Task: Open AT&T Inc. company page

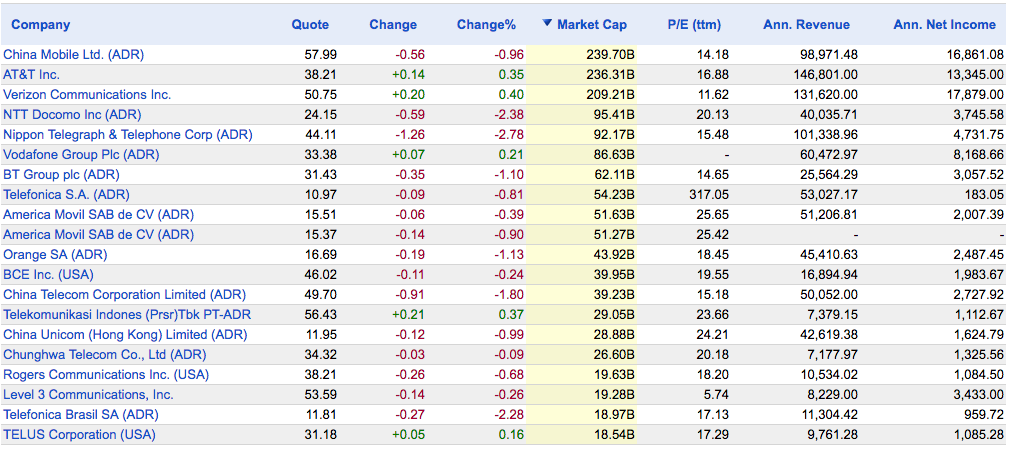Action: point(31,75)
